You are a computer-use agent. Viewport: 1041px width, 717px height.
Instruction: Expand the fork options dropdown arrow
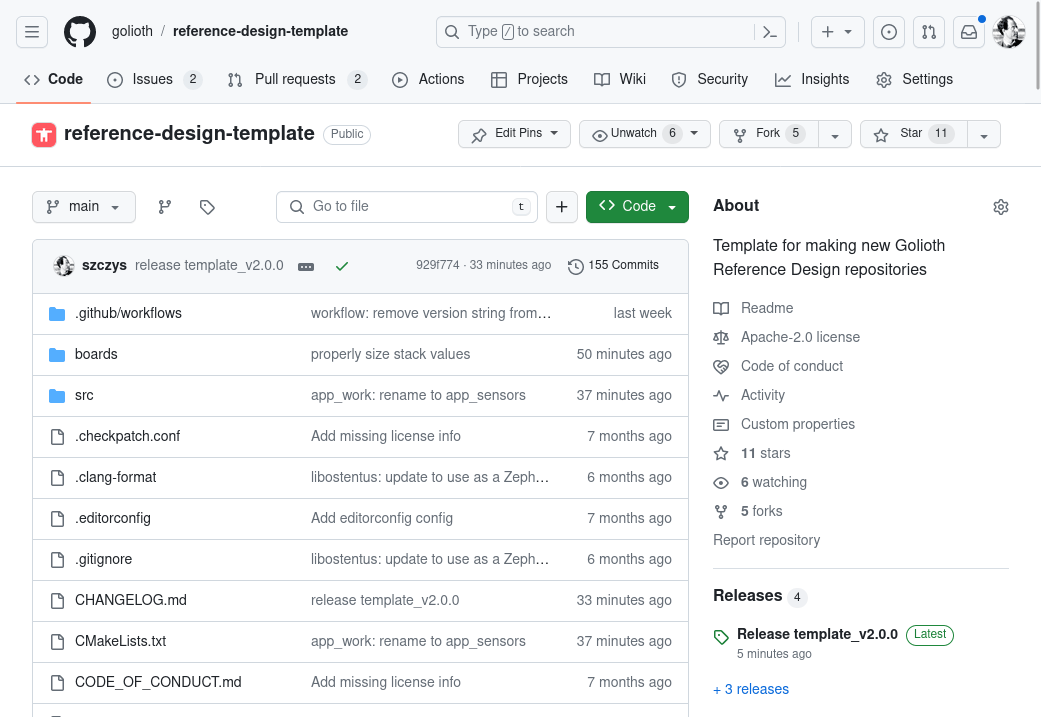point(835,134)
